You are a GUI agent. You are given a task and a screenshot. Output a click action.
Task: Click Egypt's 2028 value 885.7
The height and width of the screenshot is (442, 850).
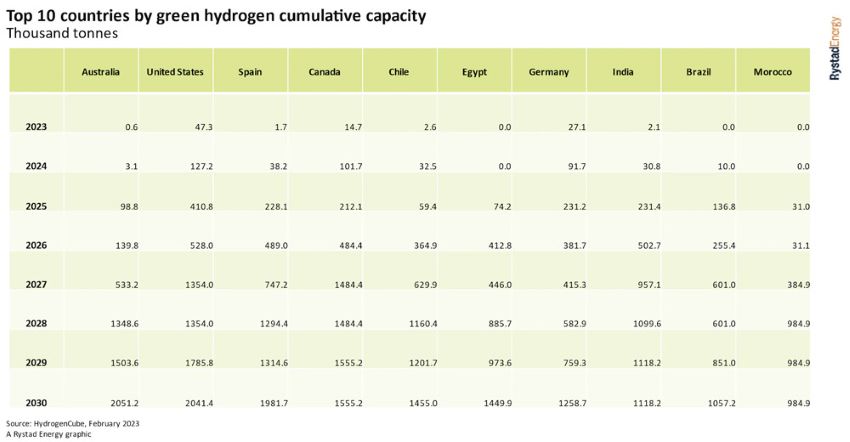[499, 323]
